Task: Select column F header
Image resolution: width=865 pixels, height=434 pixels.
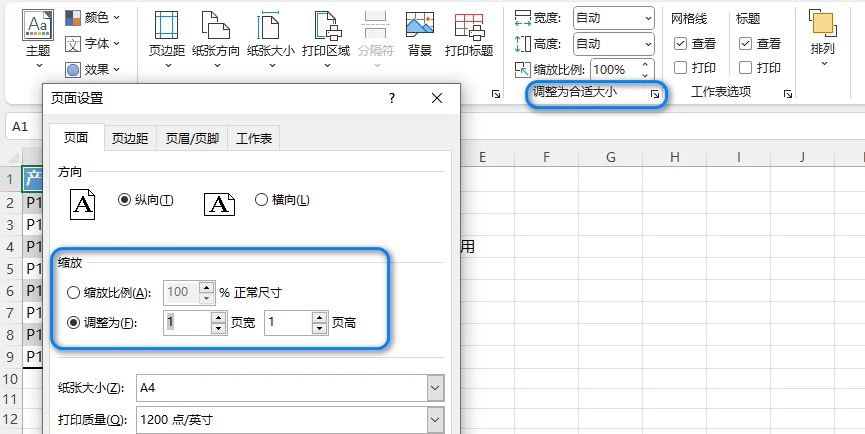Action: pos(547,158)
